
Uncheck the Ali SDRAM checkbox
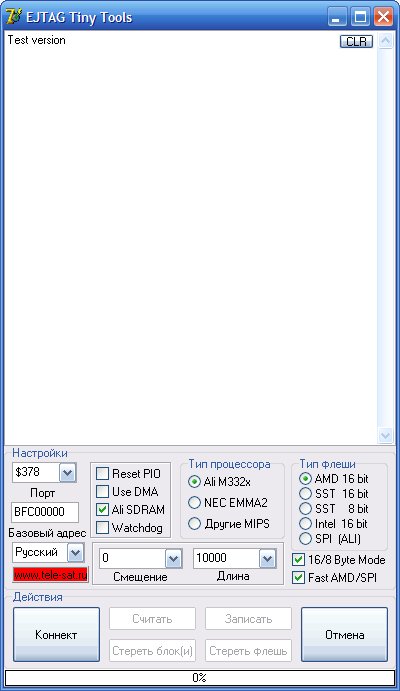coord(102,509)
